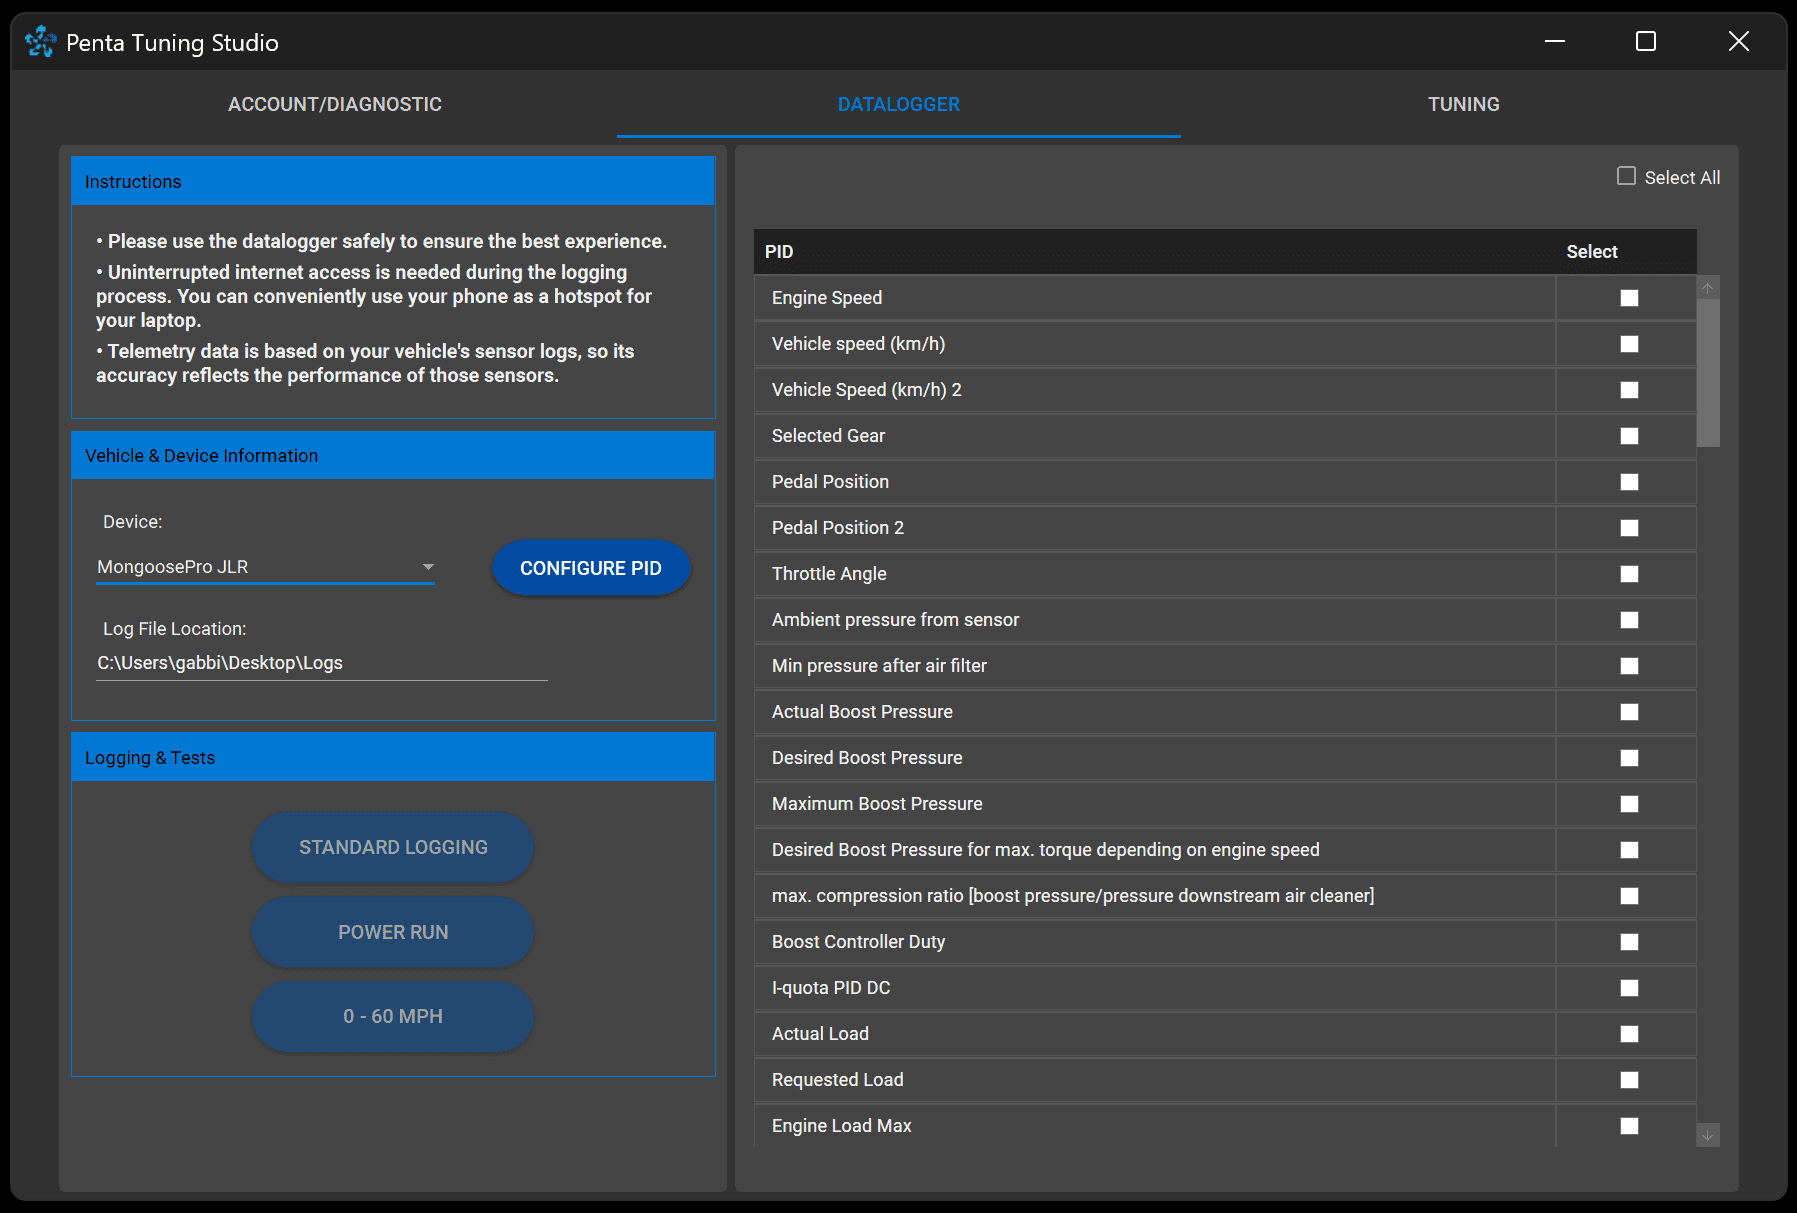Click the PID list scroll down arrow

coord(1708,1135)
